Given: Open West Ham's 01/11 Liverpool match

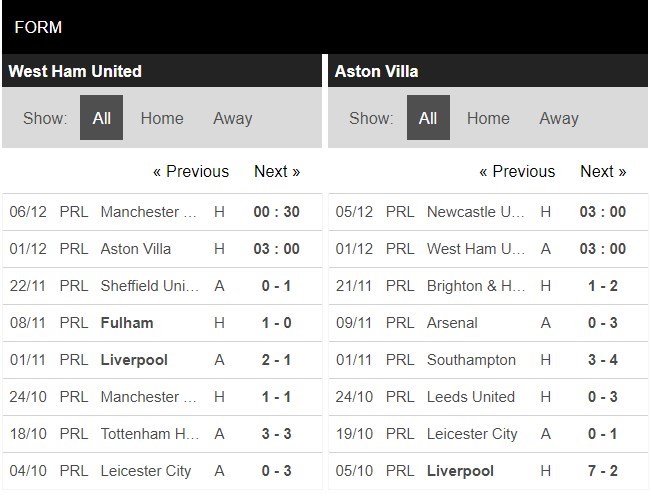Looking at the screenshot, I should point(134,360).
